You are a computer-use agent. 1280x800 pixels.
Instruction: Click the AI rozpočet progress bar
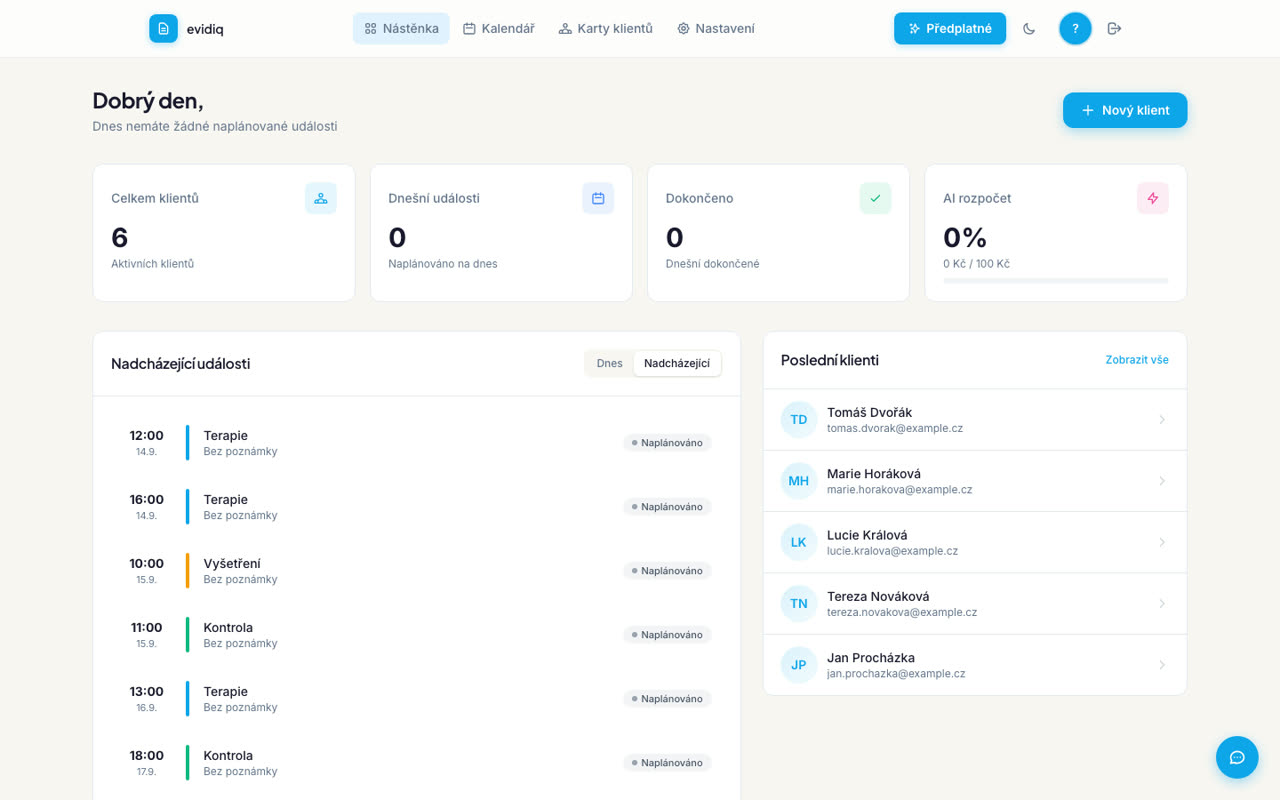coord(1056,281)
